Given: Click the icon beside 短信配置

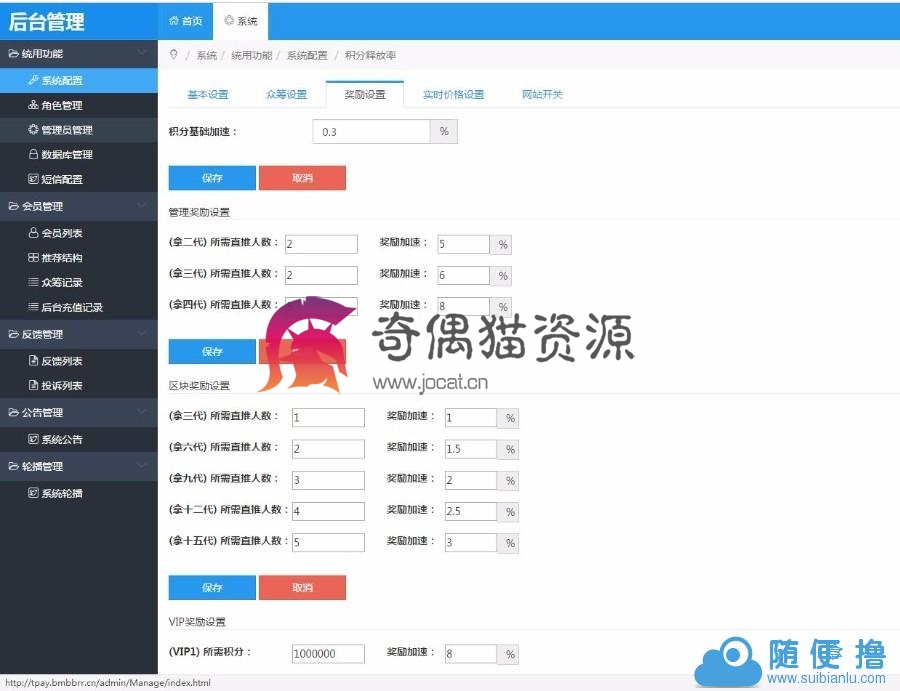Looking at the screenshot, I should pyautogui.click(x=33, y=179).
